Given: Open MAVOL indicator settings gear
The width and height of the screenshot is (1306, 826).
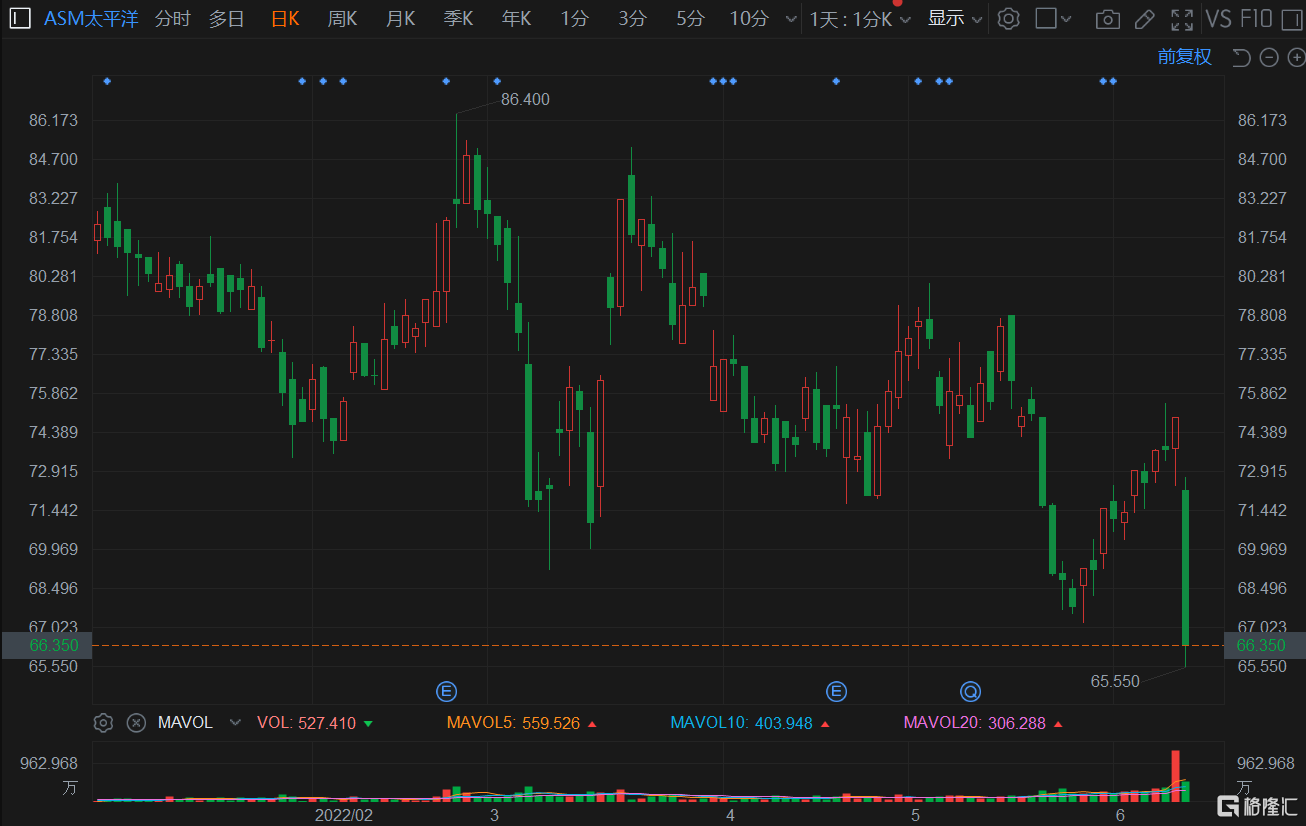Looking at the screenshot, I should (103, 723).
